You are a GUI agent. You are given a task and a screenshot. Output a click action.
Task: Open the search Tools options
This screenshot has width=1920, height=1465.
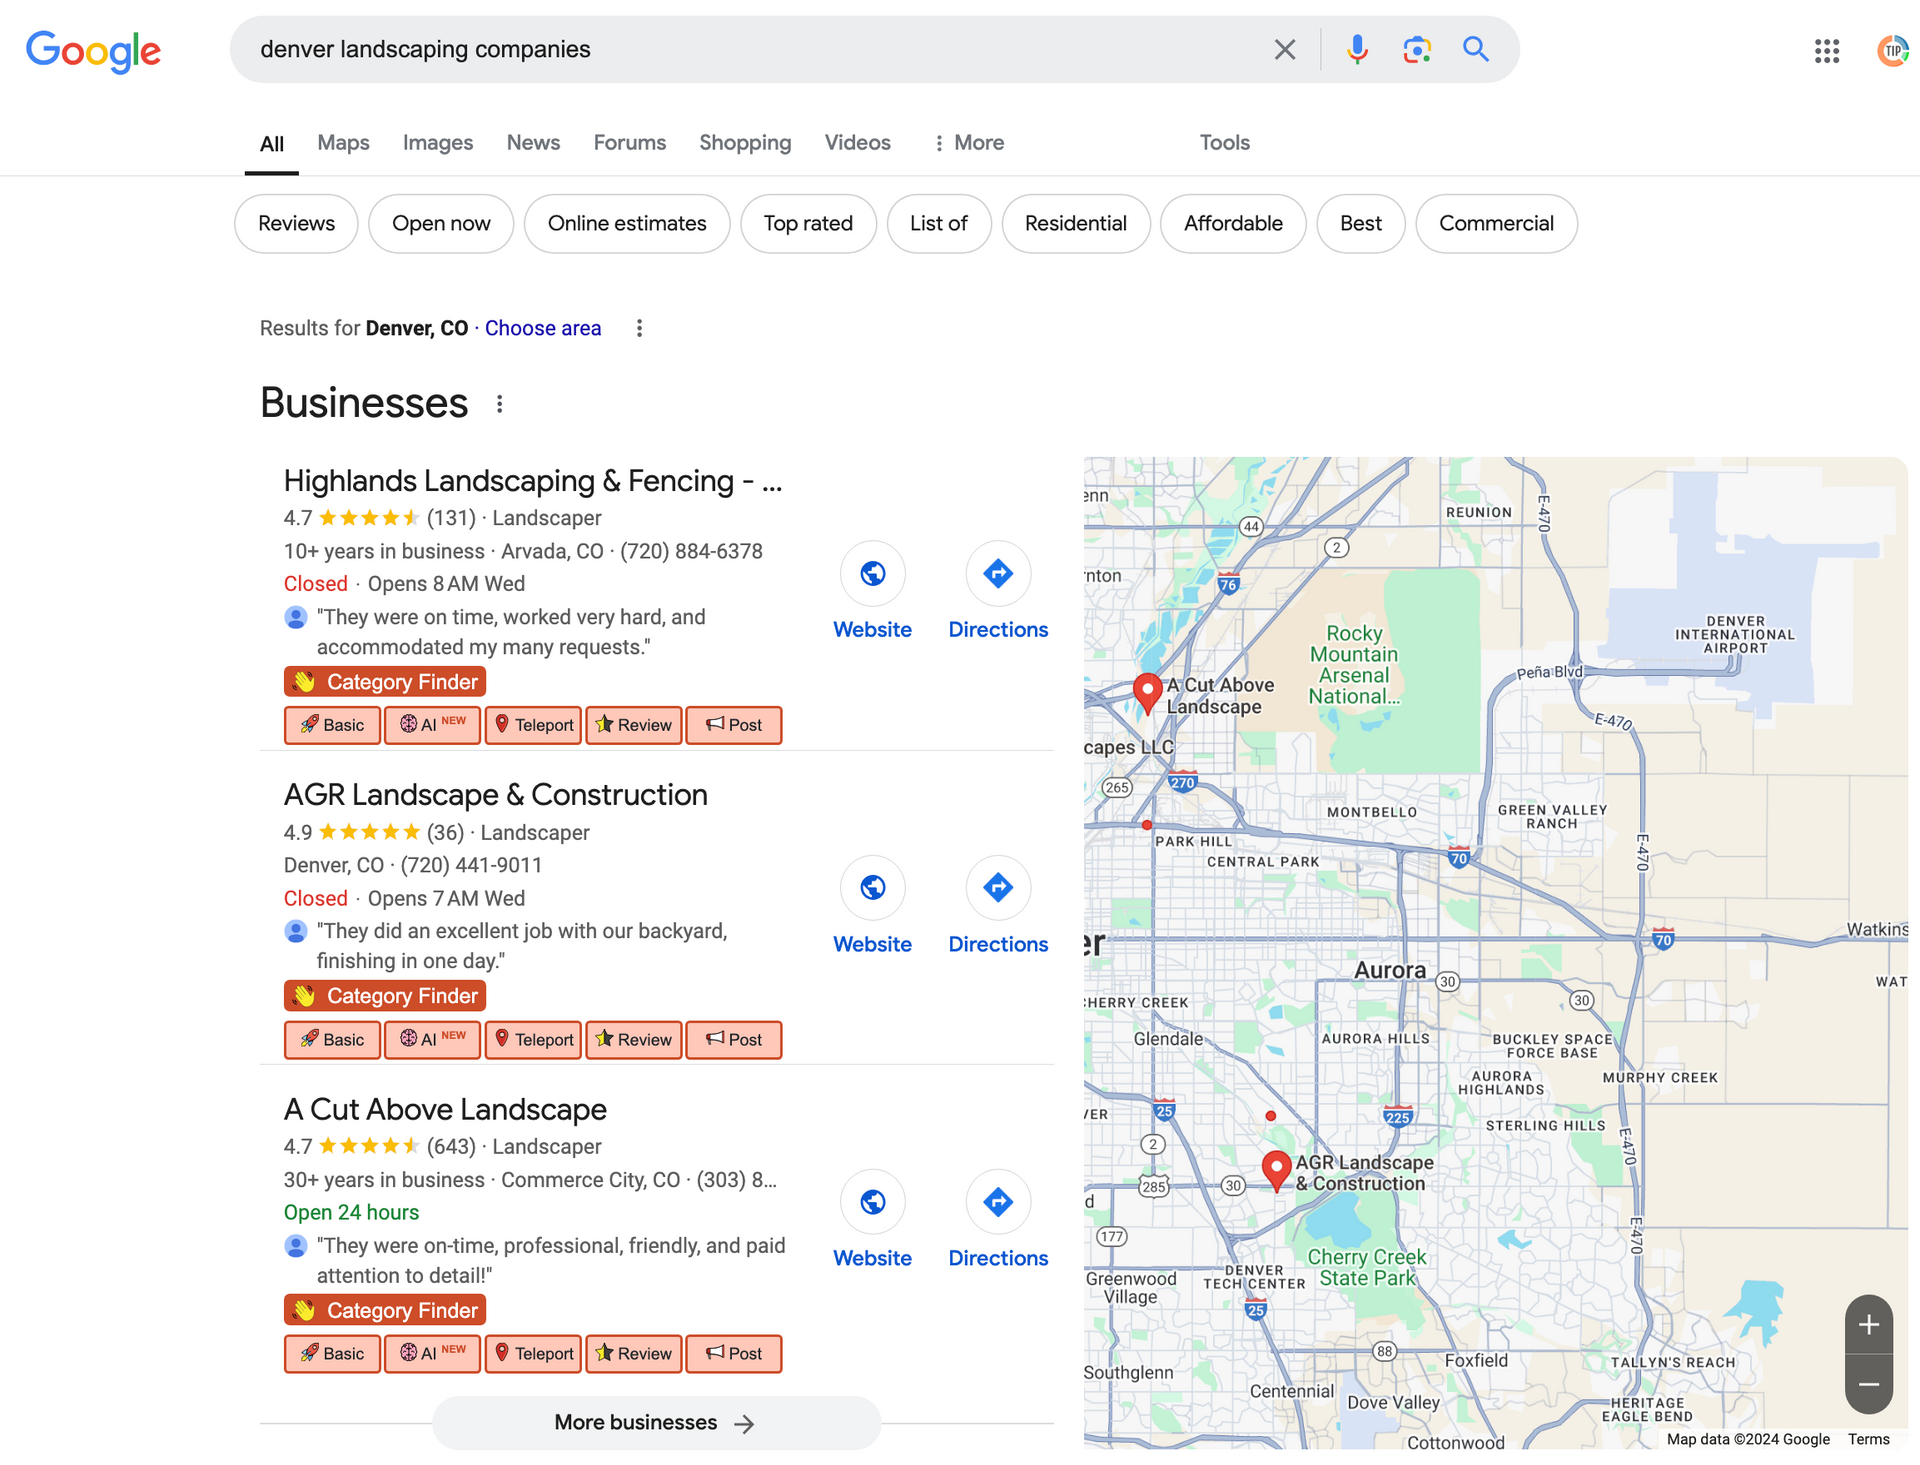click(1225, 143)
